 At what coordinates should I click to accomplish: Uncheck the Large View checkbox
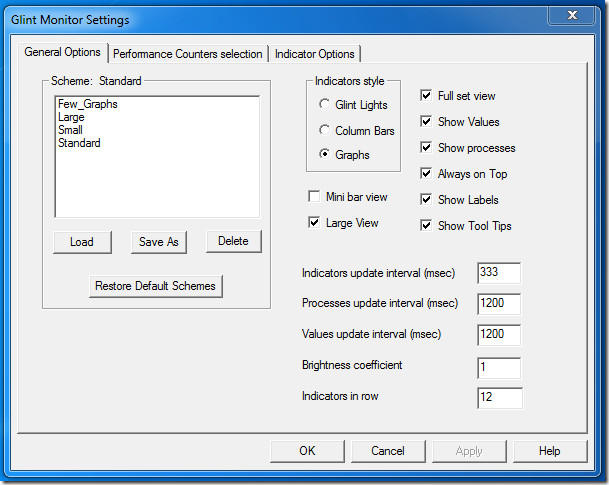pyautogui.click(x=315, y=223)
